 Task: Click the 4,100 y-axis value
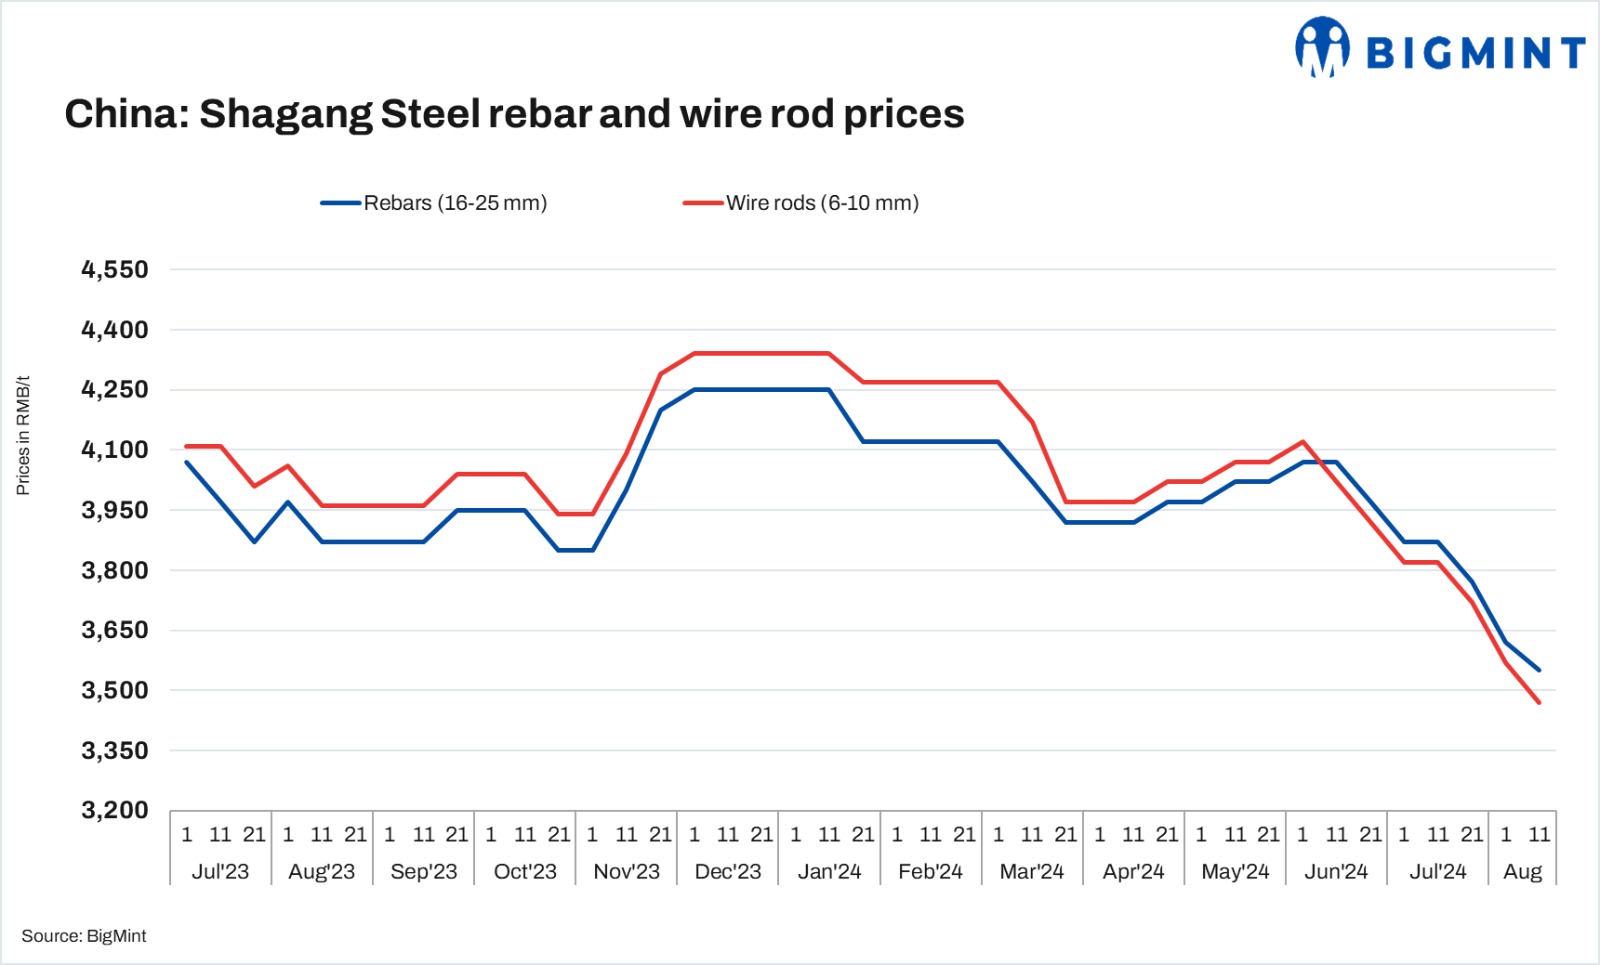pyautogui.click(x=115, y=450)
